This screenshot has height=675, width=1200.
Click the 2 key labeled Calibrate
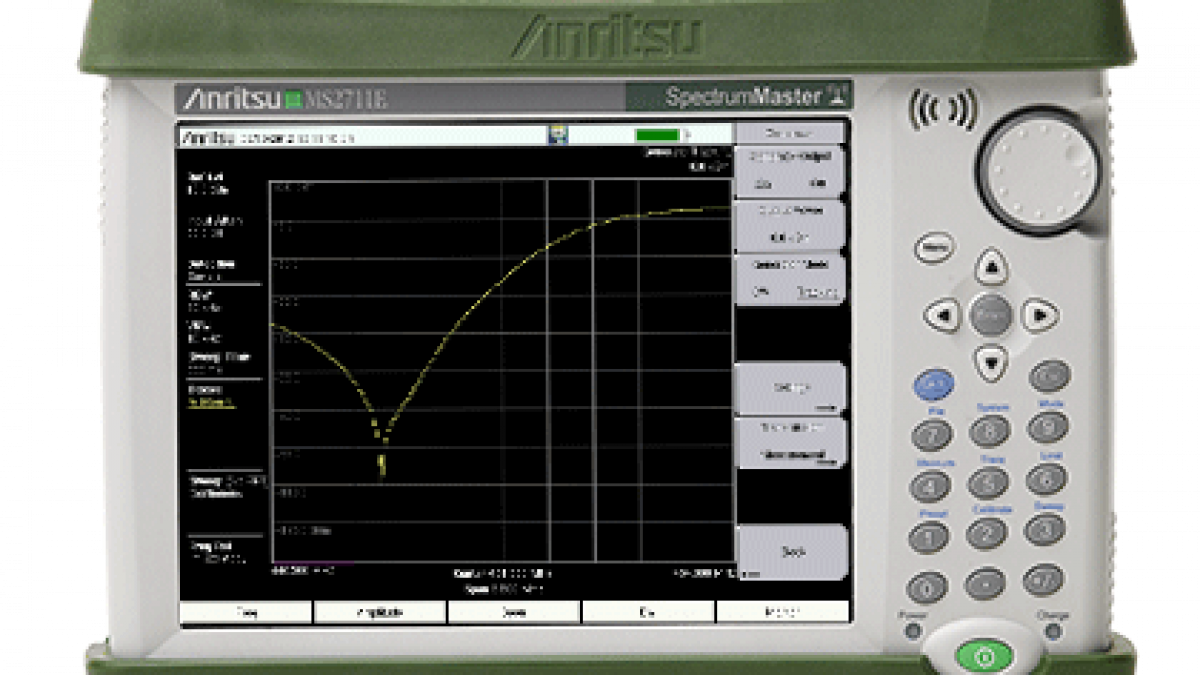pos(987,533)
